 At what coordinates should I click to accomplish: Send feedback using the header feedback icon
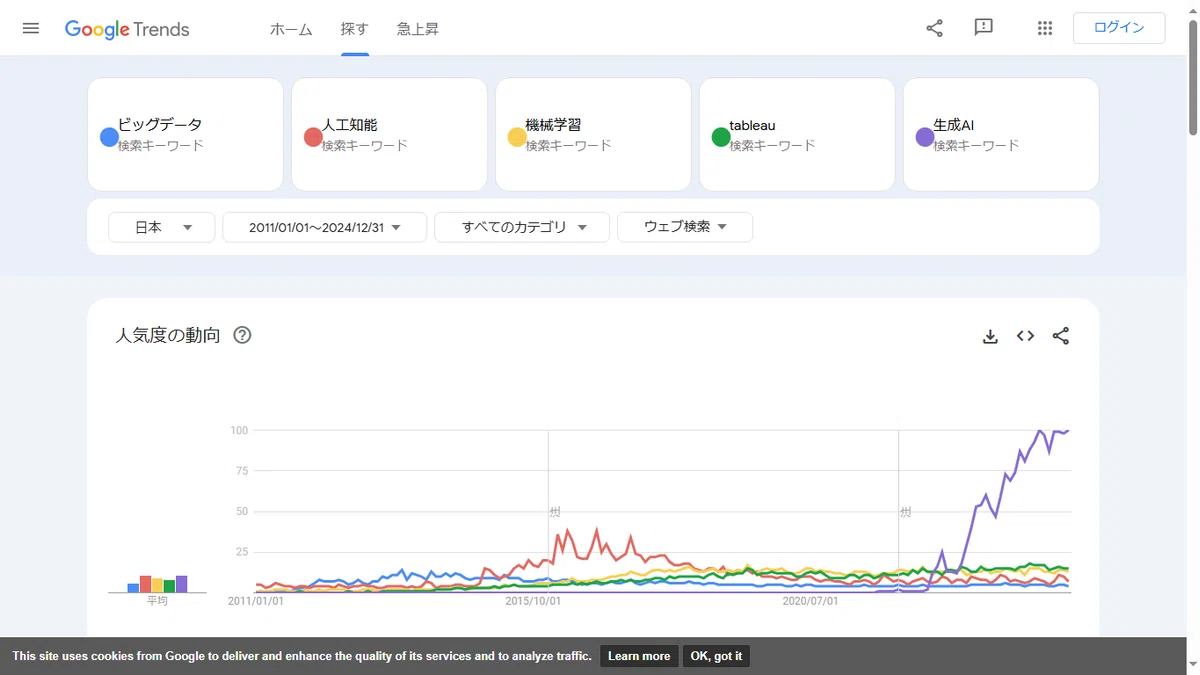(983, 28)
